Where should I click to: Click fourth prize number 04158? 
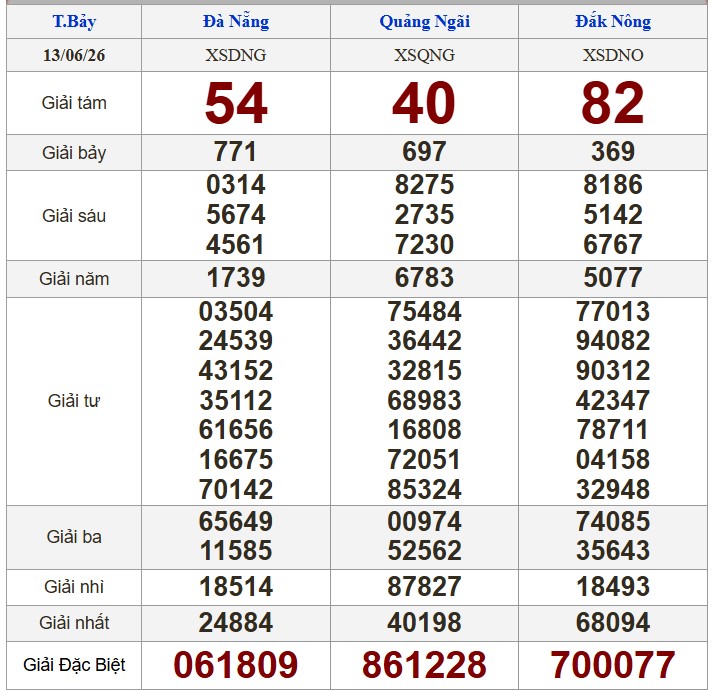pos(613,460)
